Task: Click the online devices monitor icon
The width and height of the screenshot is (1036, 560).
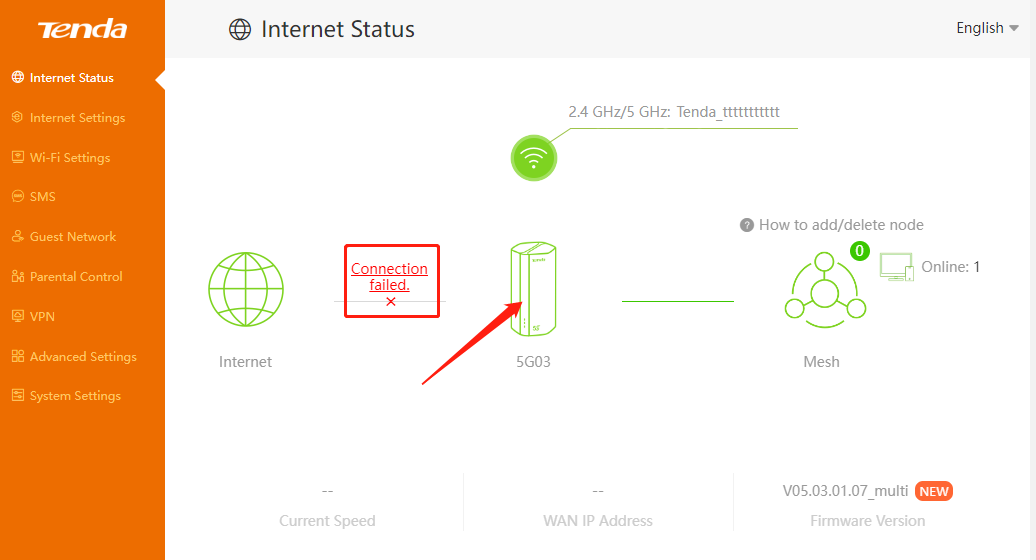Action: [x=896, y=267]
